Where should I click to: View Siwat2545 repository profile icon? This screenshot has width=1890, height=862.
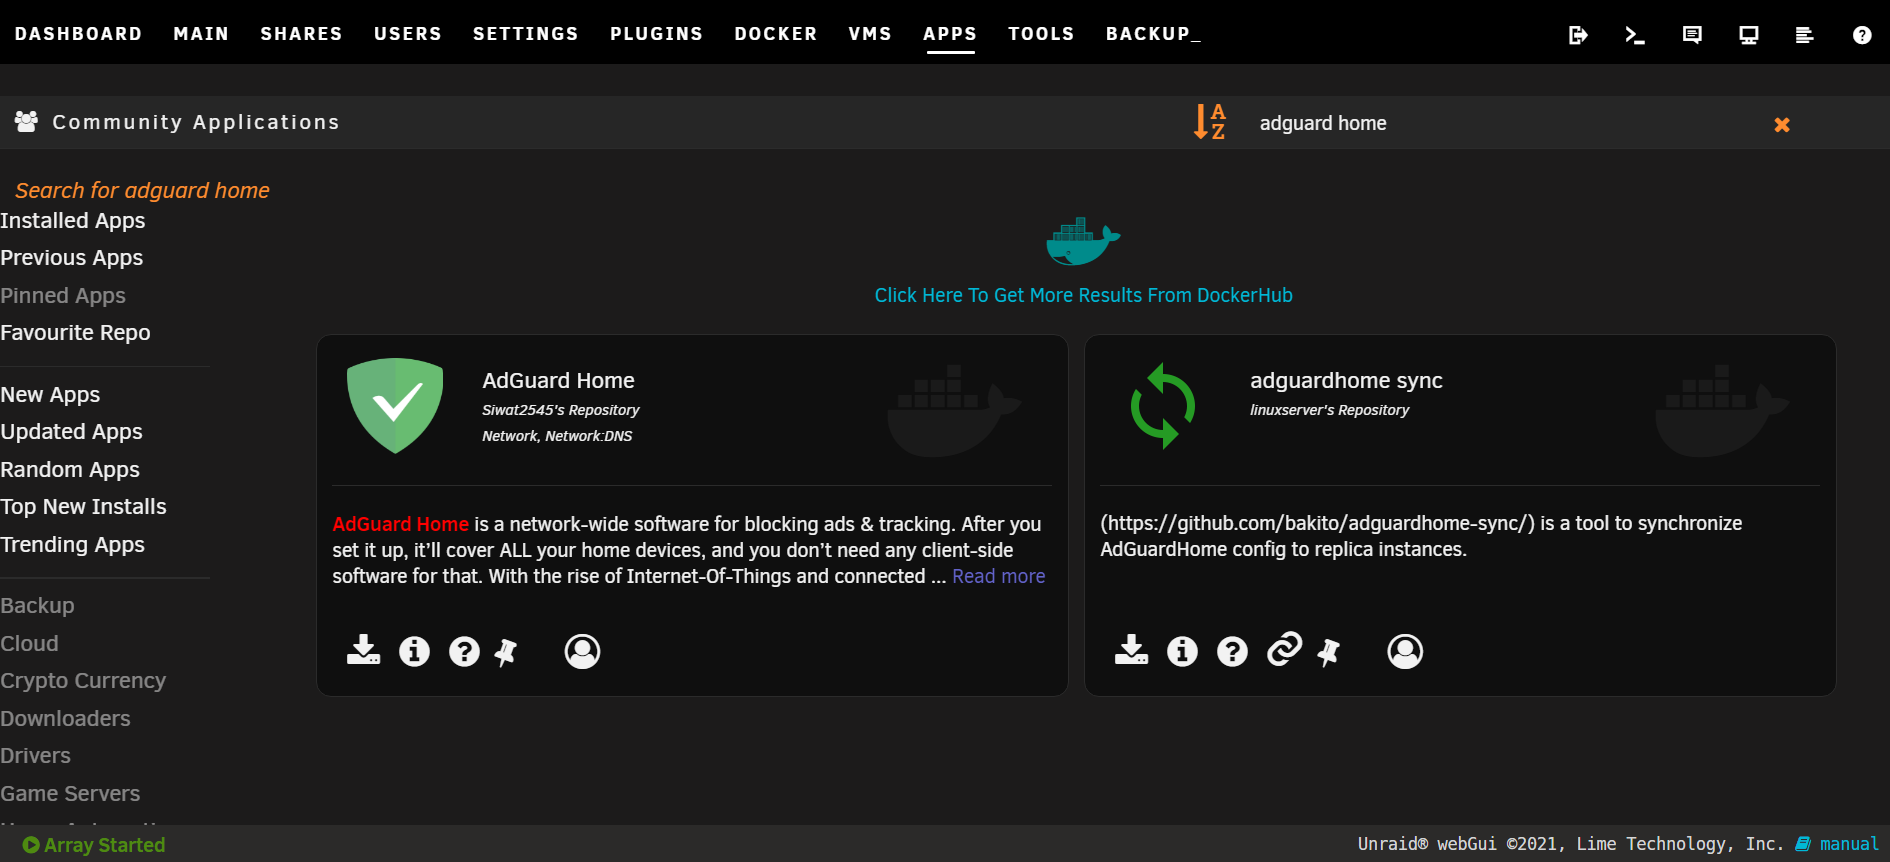click(x=582, y=651)
